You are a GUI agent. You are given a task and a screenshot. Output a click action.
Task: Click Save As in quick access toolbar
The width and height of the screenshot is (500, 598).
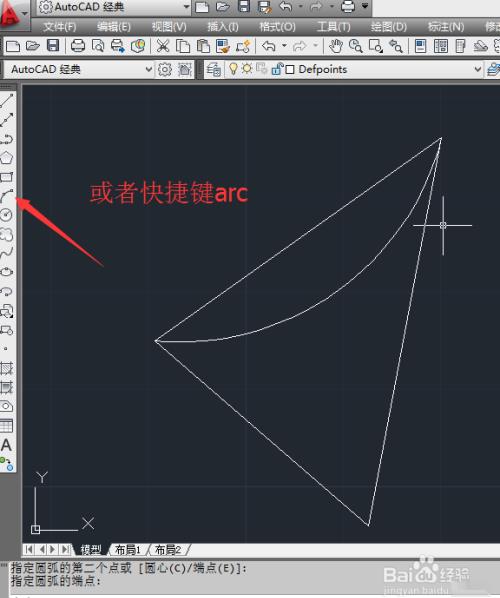click(264, 6)
